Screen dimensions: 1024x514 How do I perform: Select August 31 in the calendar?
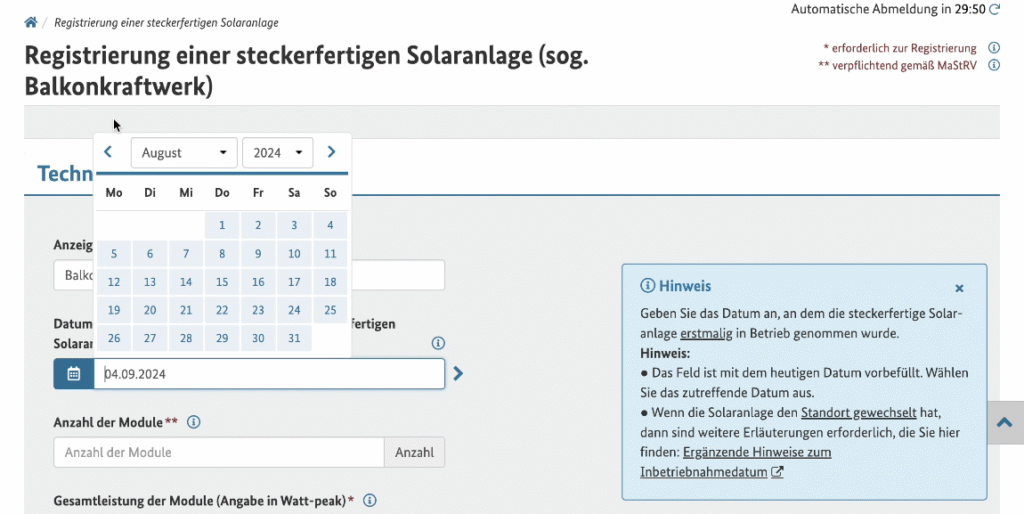pyautogui.click(x=294, y=338)
